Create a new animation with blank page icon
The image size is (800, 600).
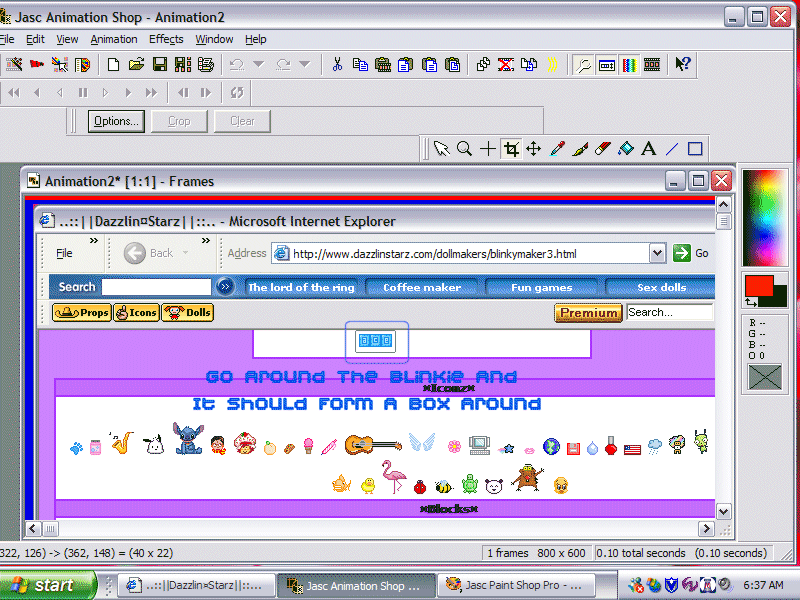[113, 64]
